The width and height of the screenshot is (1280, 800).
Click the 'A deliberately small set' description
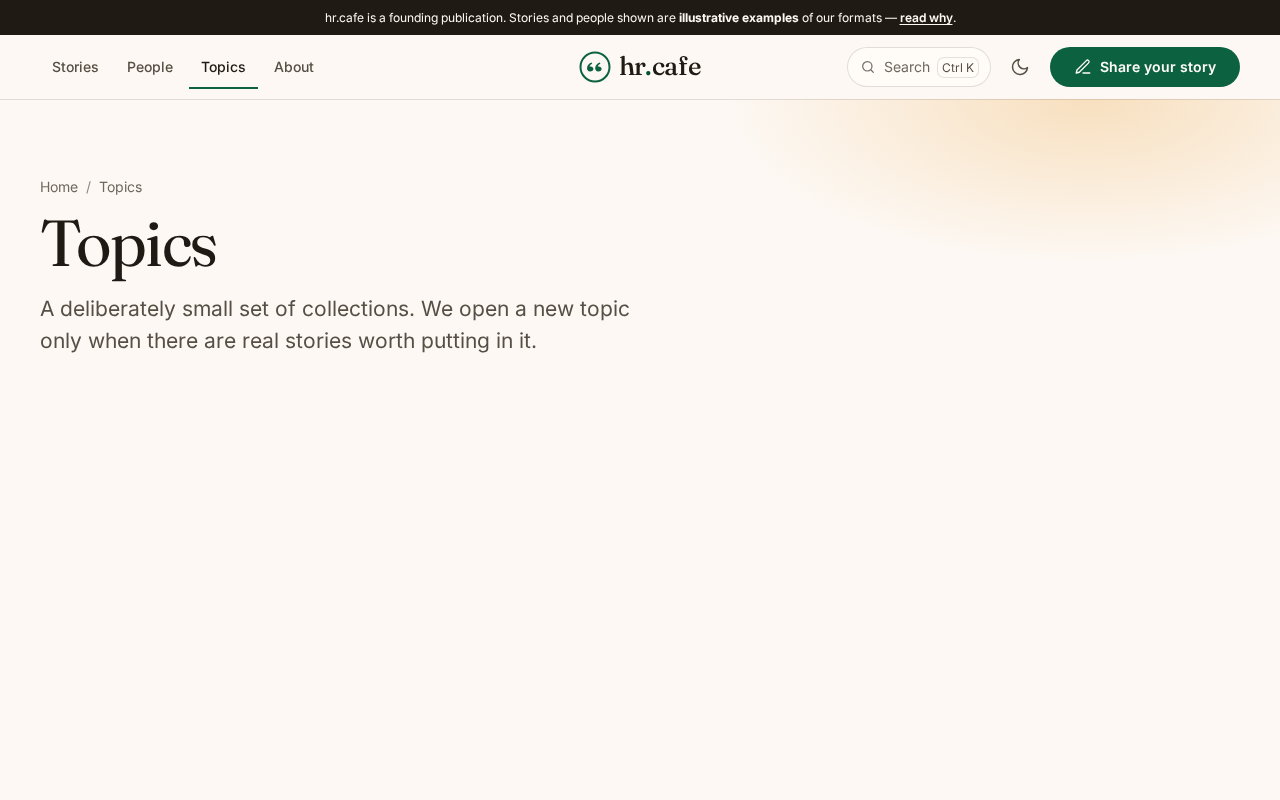335,324
